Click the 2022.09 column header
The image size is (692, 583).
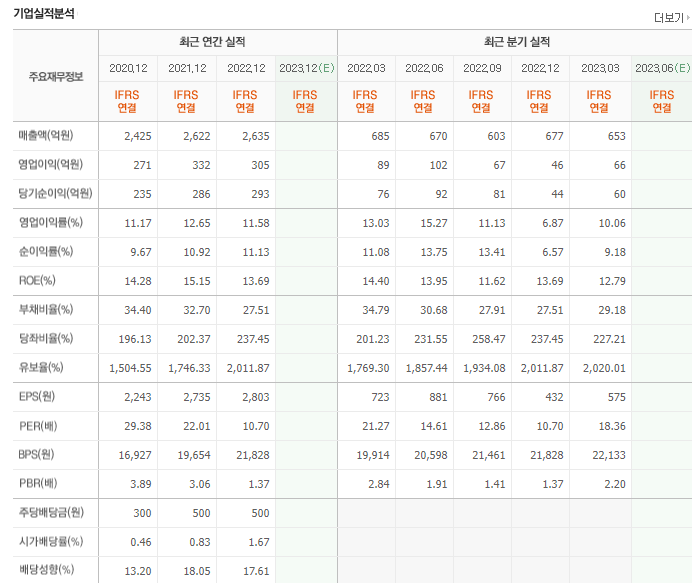(482, 68)
